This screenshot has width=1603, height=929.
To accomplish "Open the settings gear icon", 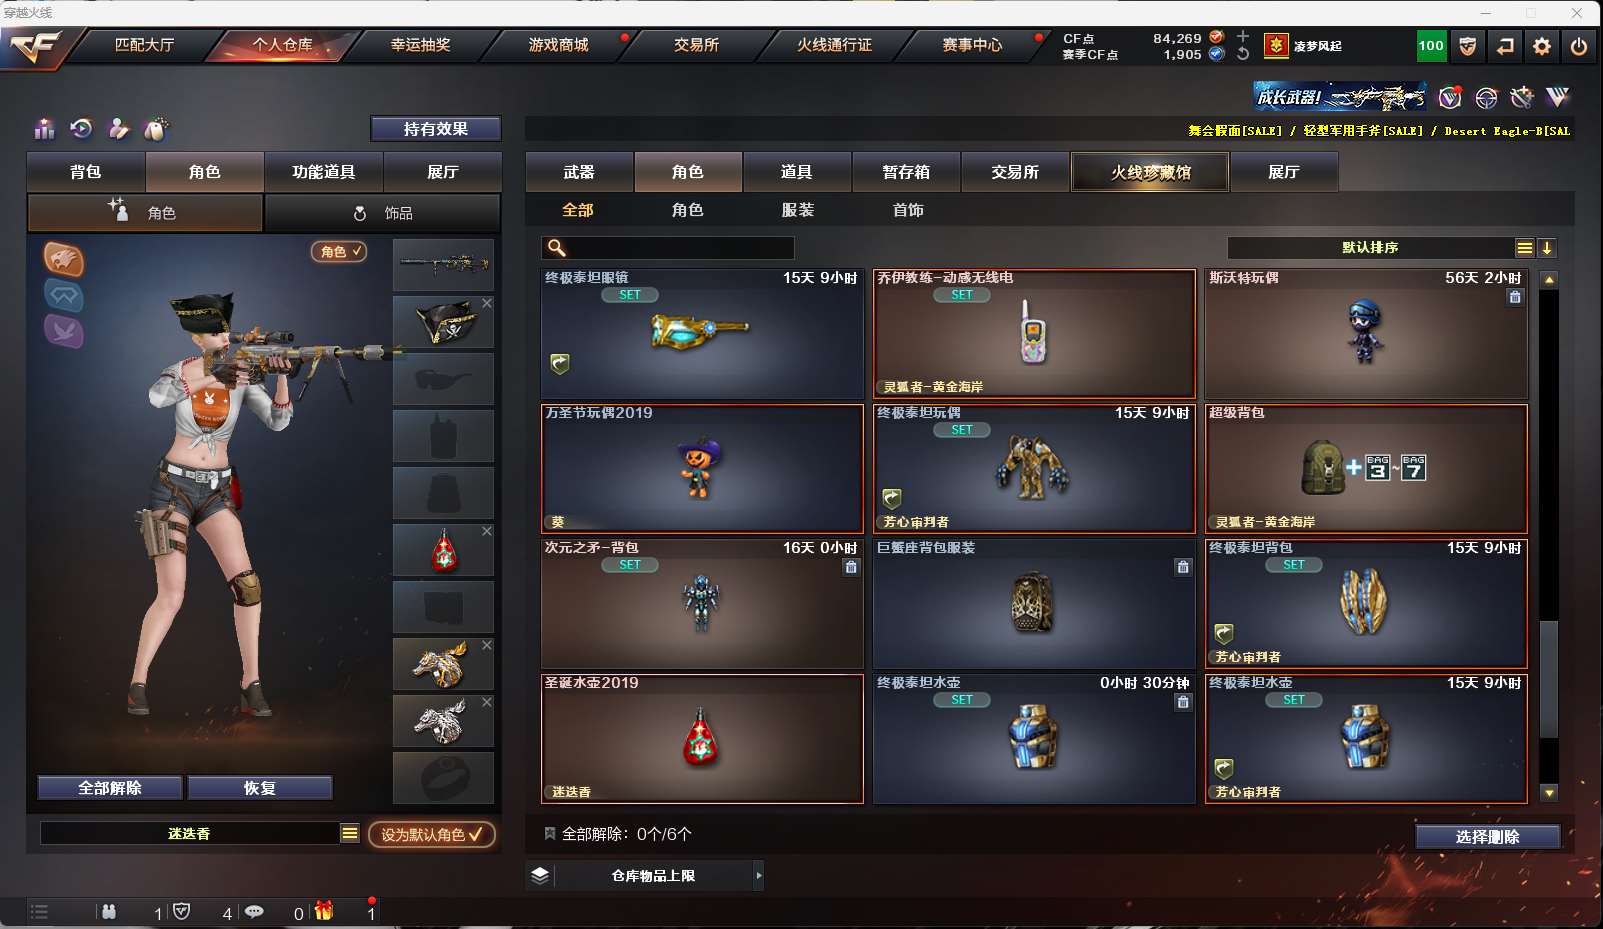I will (1542, 46).
